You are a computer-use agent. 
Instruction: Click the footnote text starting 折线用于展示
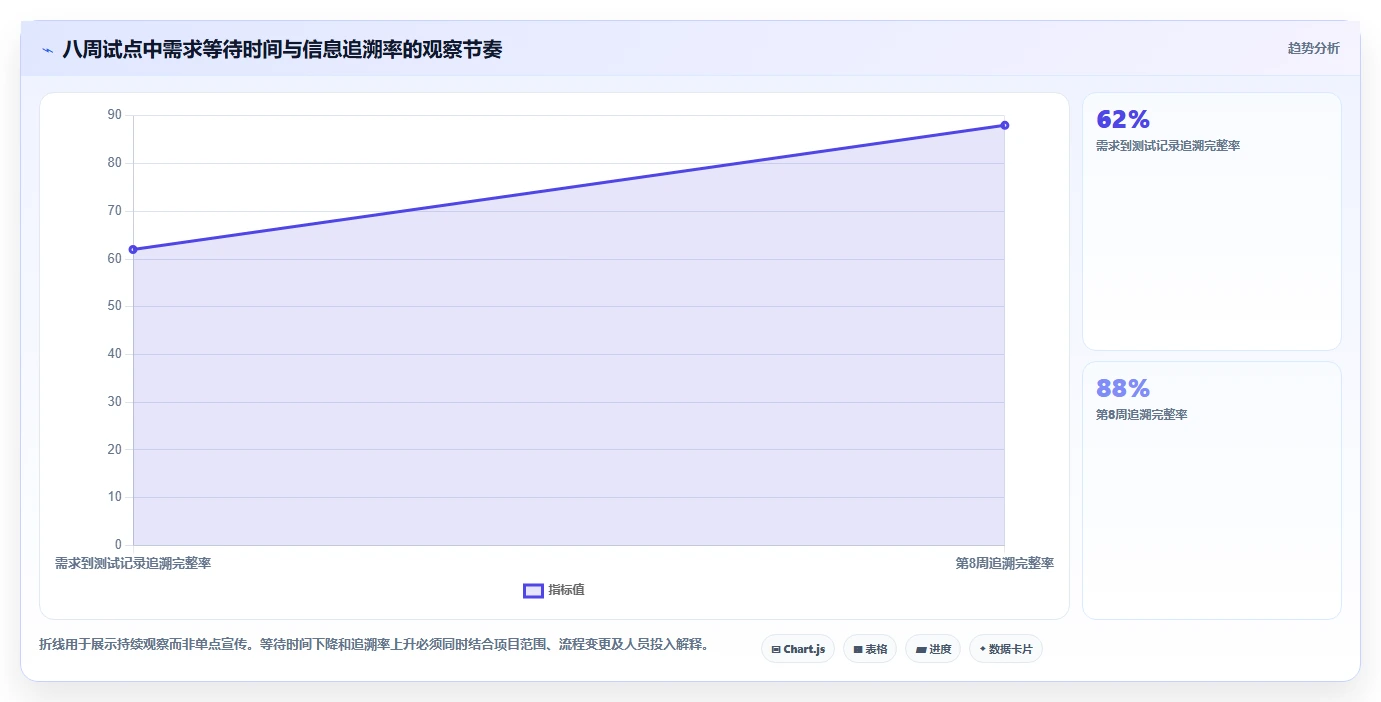pos(374,645)
